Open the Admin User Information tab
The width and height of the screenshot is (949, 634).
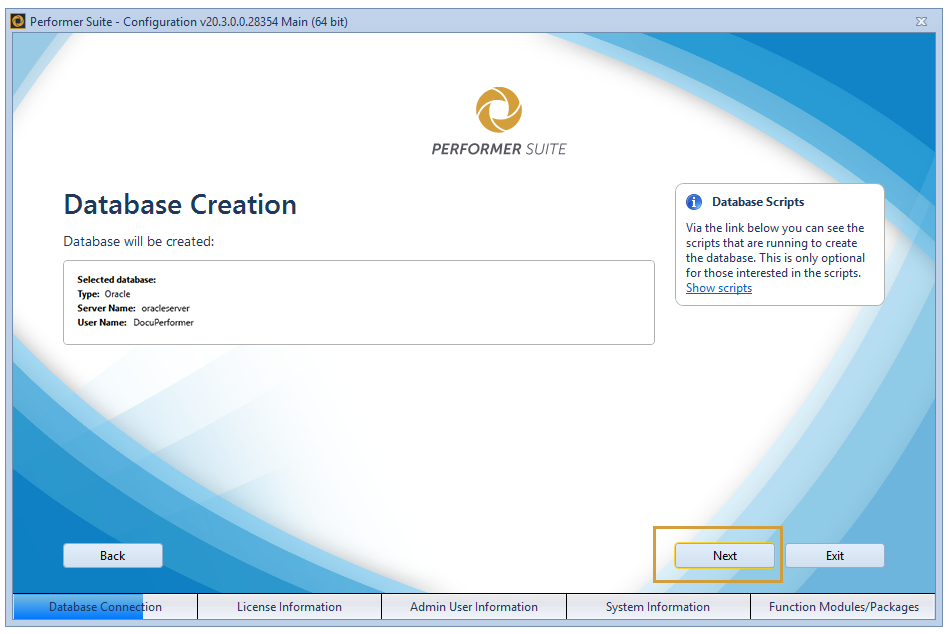click(473, 606)
